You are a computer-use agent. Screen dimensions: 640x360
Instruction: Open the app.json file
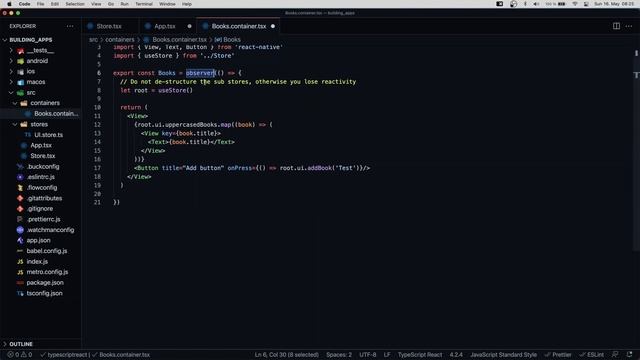click(38, 240)
